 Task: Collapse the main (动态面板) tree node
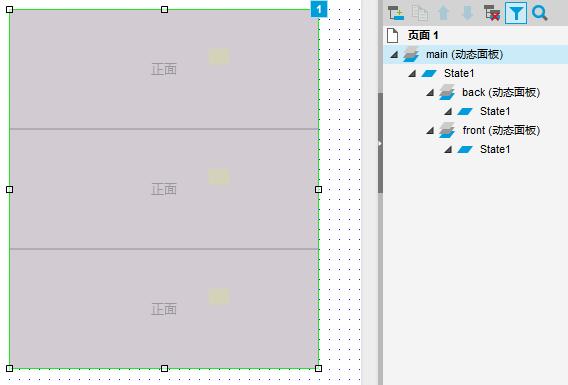coord(394,55)
